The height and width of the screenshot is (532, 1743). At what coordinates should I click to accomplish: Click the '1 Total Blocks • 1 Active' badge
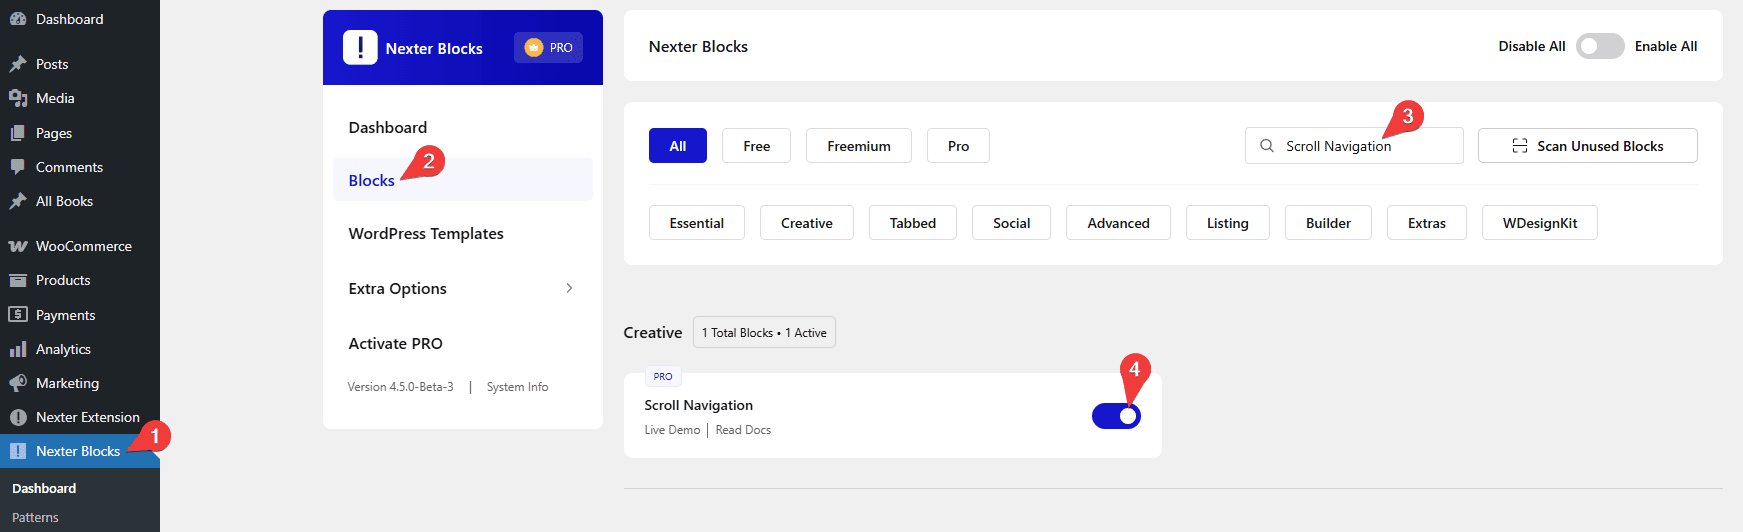764,332
